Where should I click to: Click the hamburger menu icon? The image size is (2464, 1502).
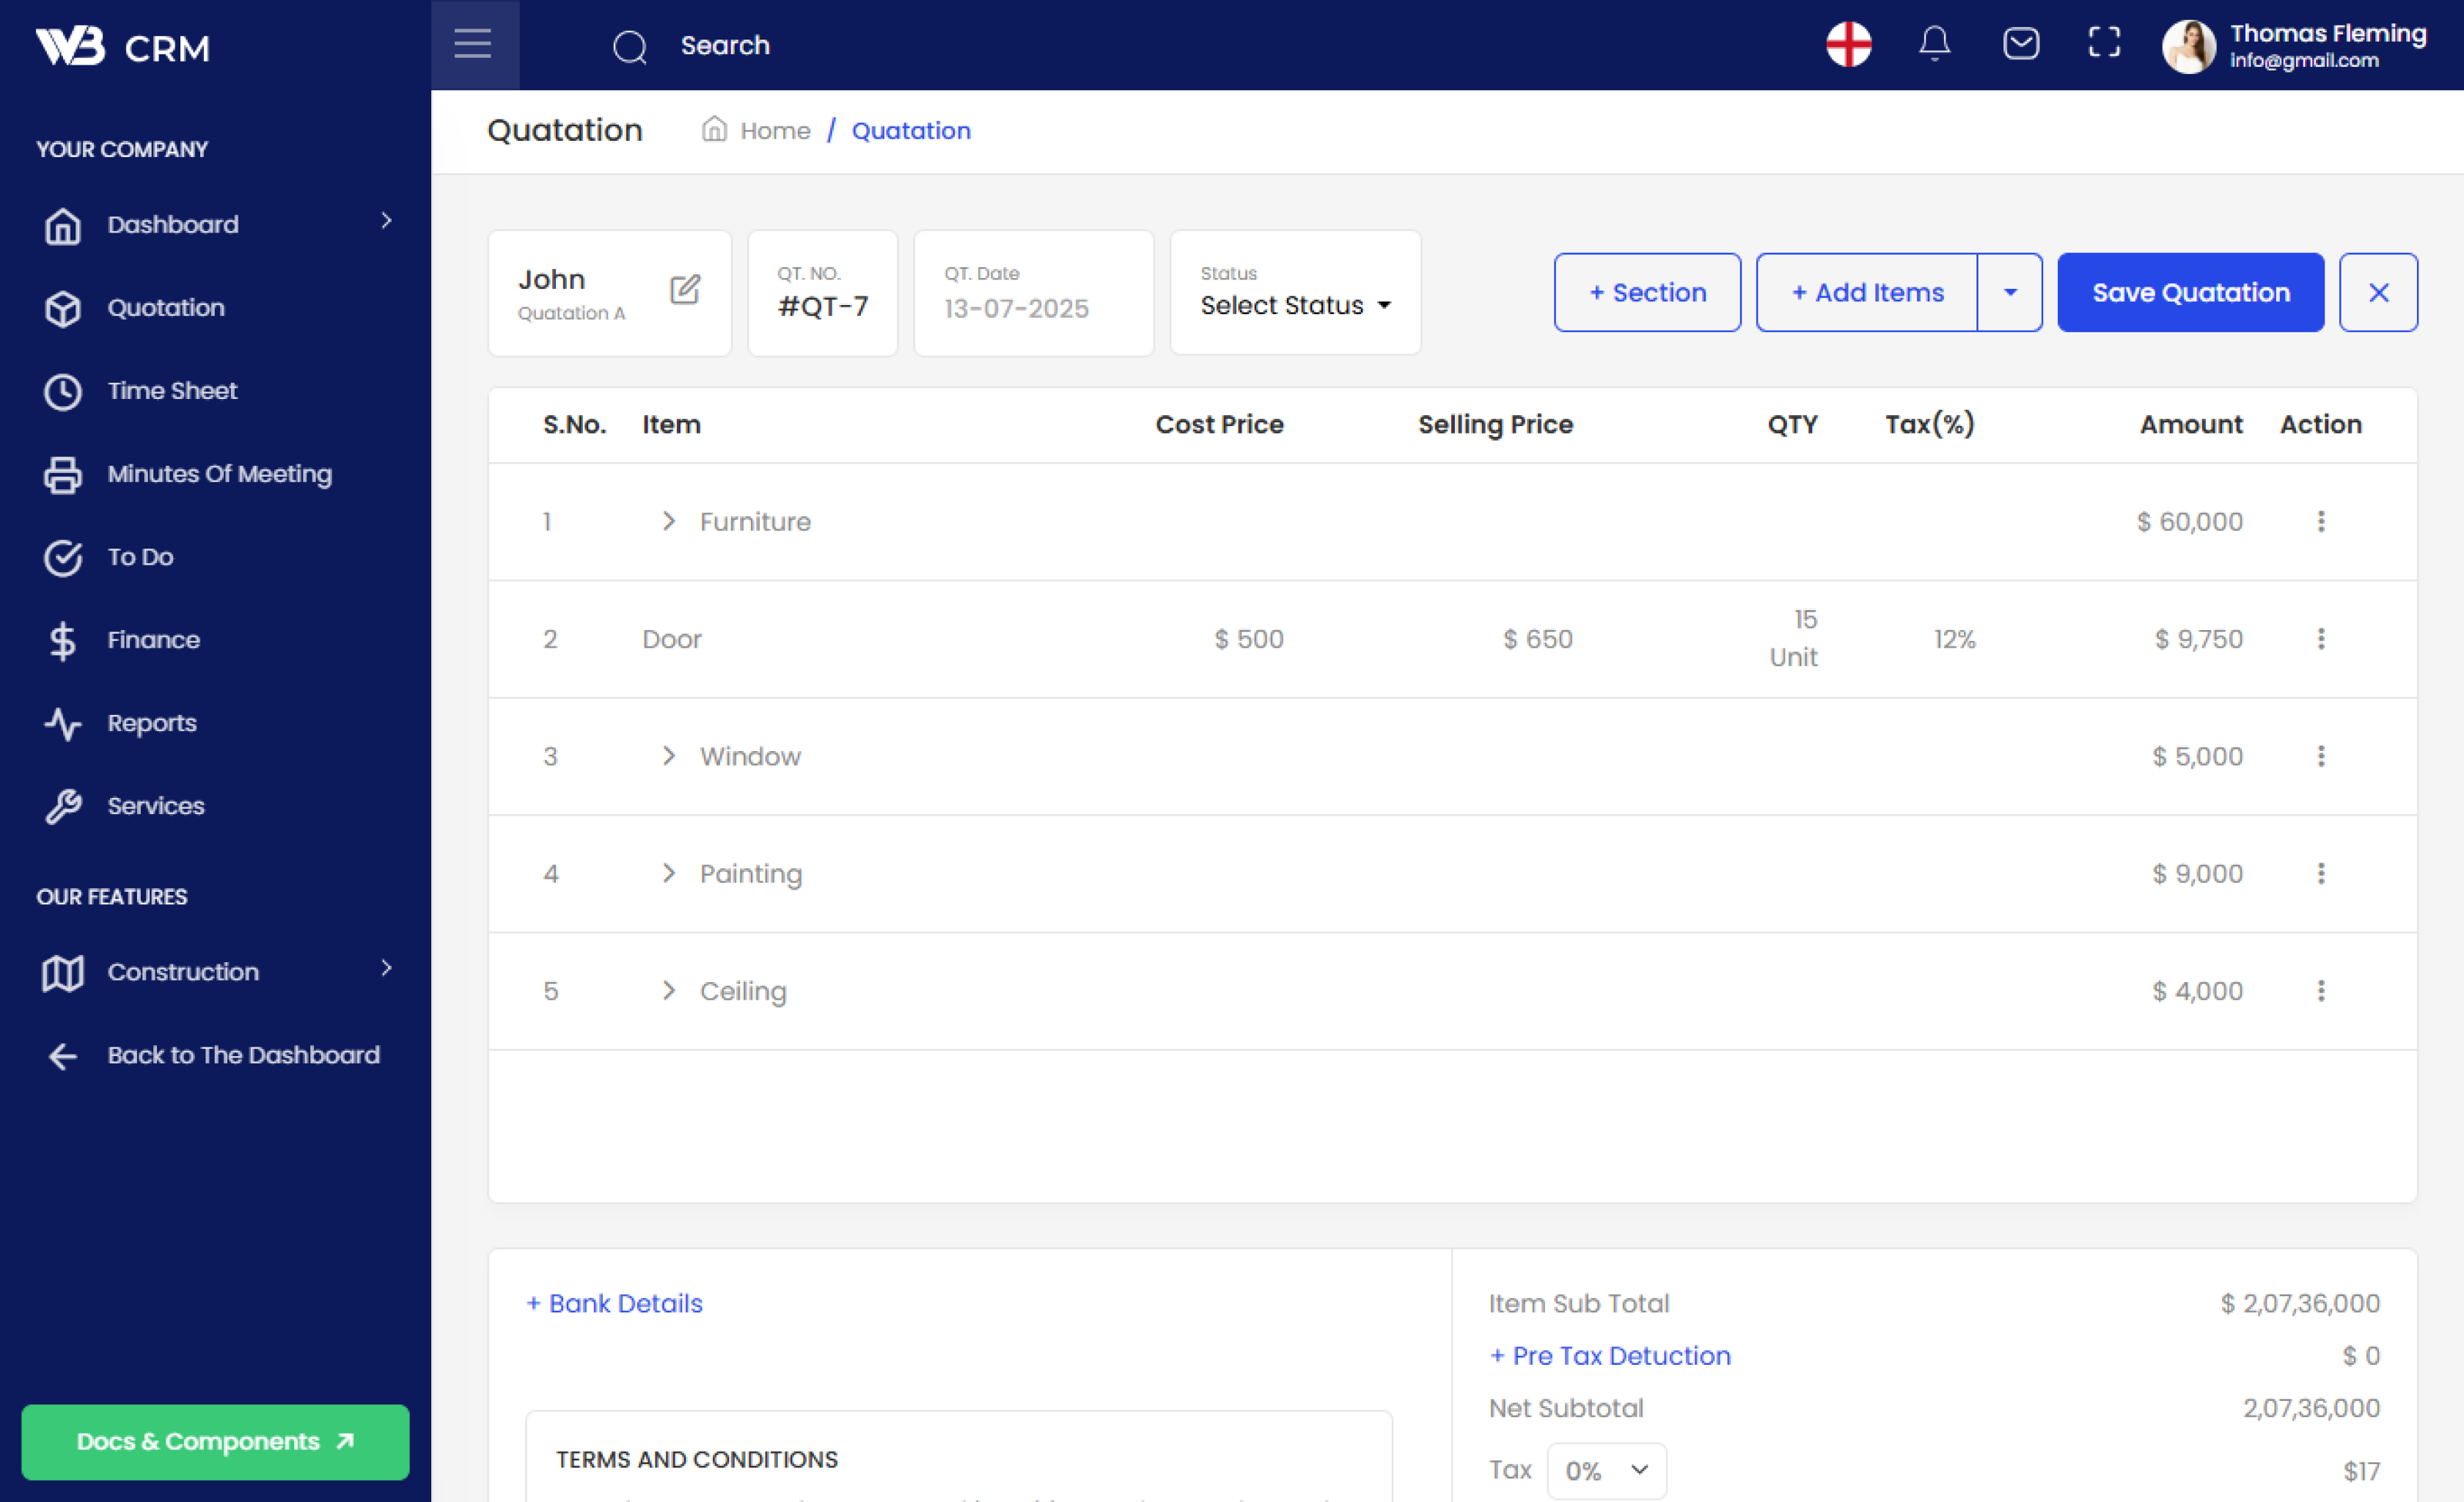coord(473,44)
